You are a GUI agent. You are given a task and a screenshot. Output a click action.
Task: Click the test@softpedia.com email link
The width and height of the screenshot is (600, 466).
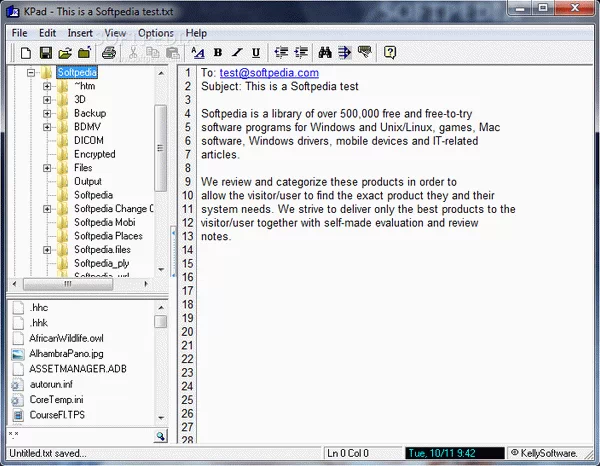(269, 73)
